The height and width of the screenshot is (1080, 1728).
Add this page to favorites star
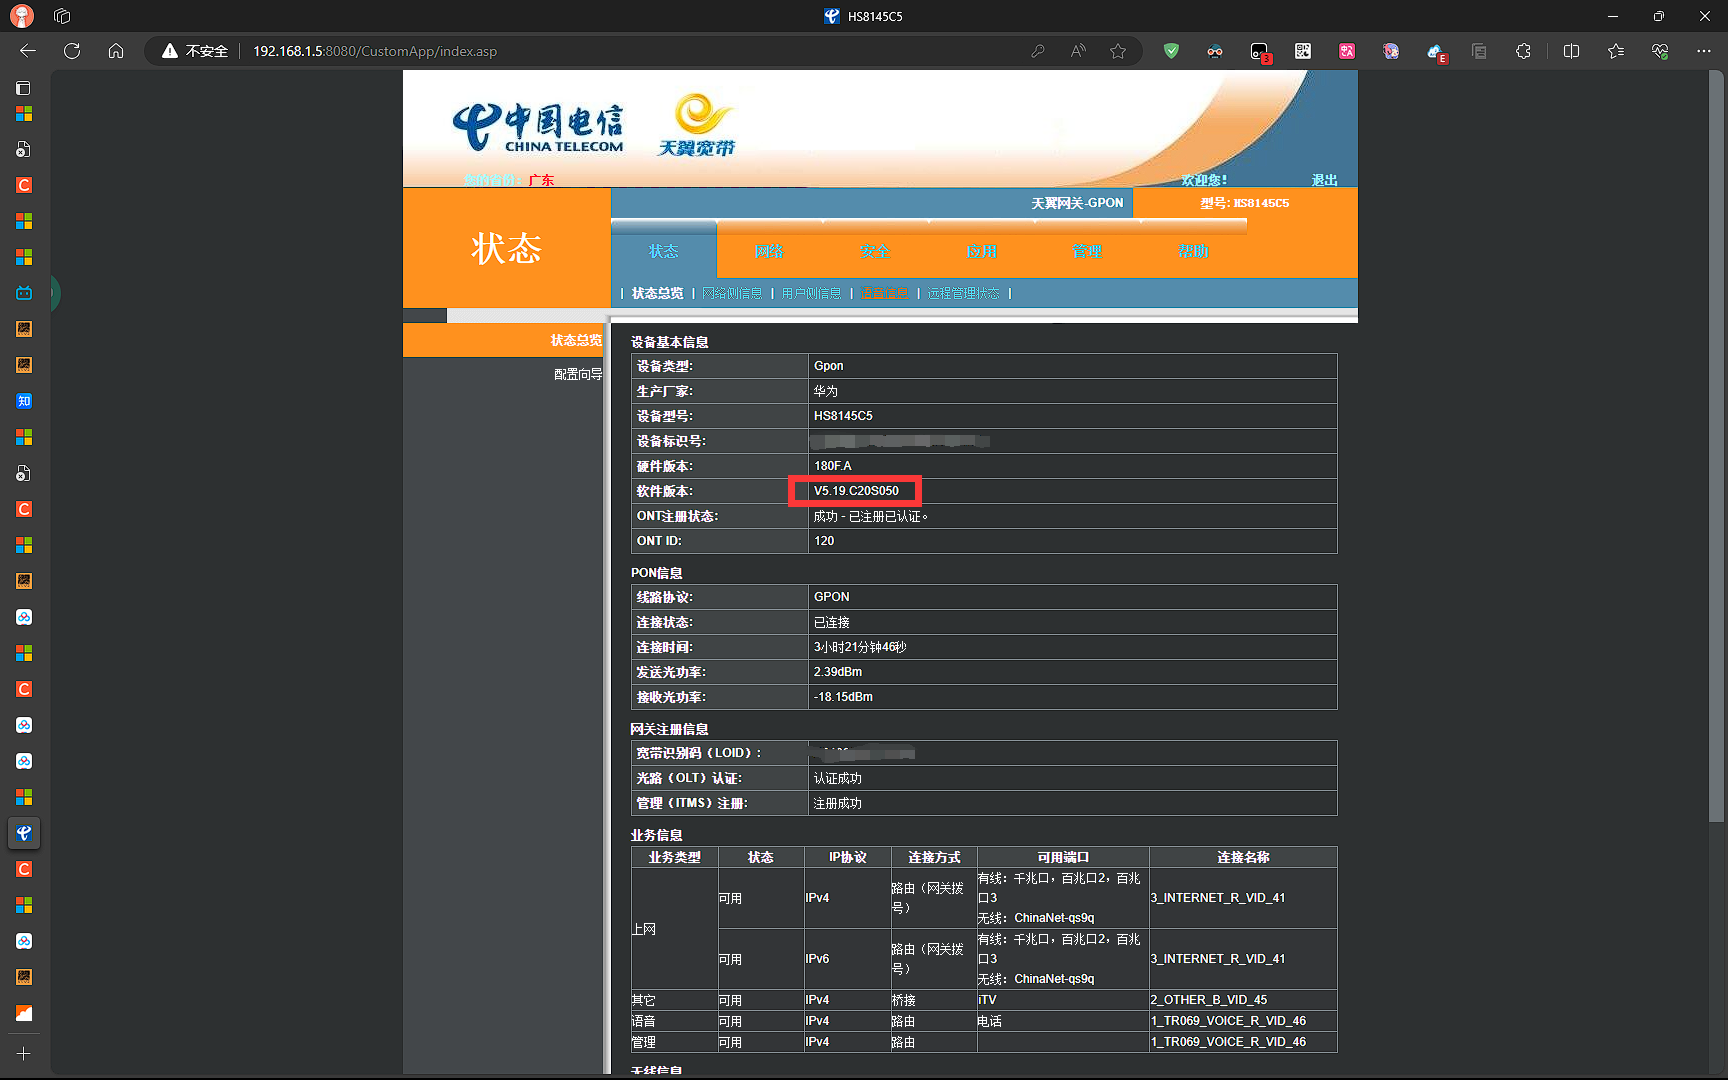(x=1118, y=51)
